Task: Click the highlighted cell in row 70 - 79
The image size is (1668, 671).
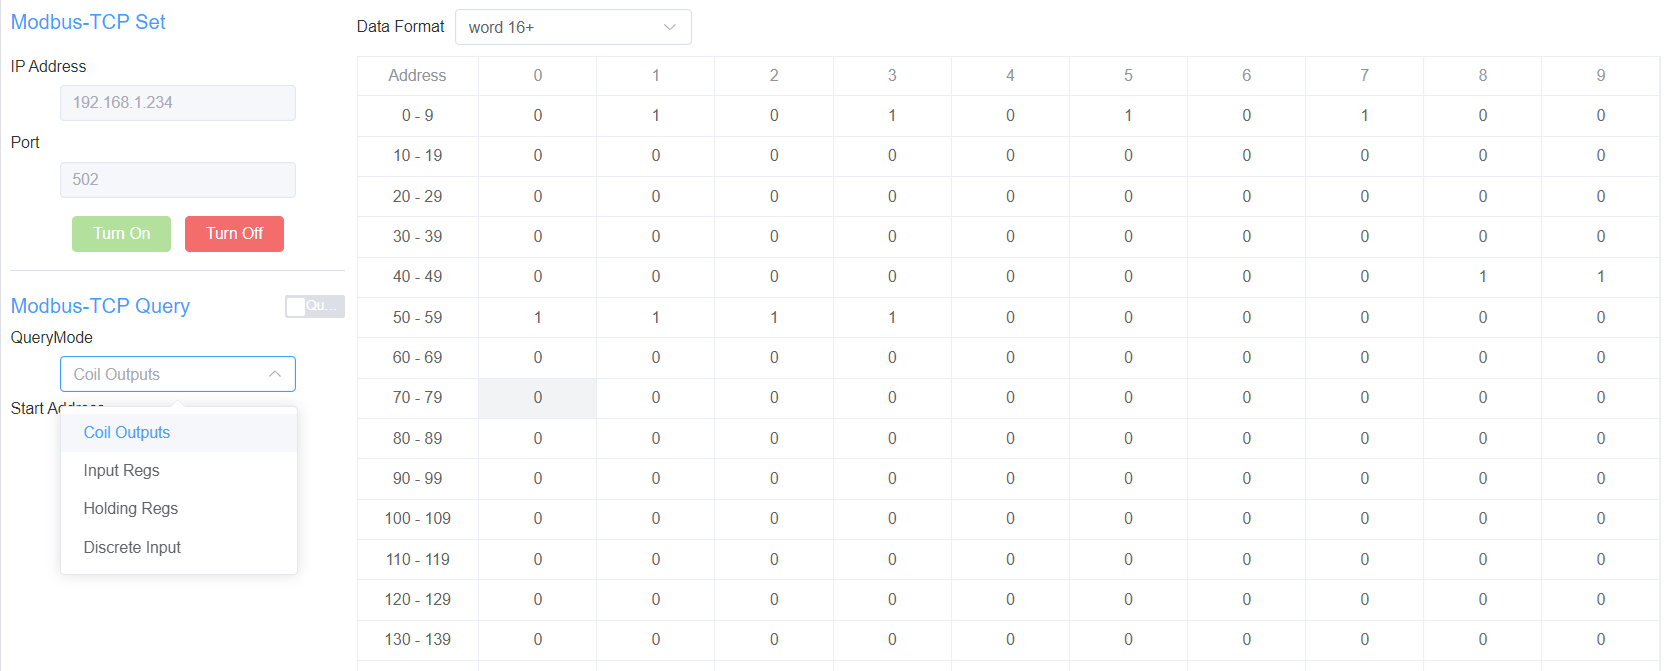Action: 537,398
